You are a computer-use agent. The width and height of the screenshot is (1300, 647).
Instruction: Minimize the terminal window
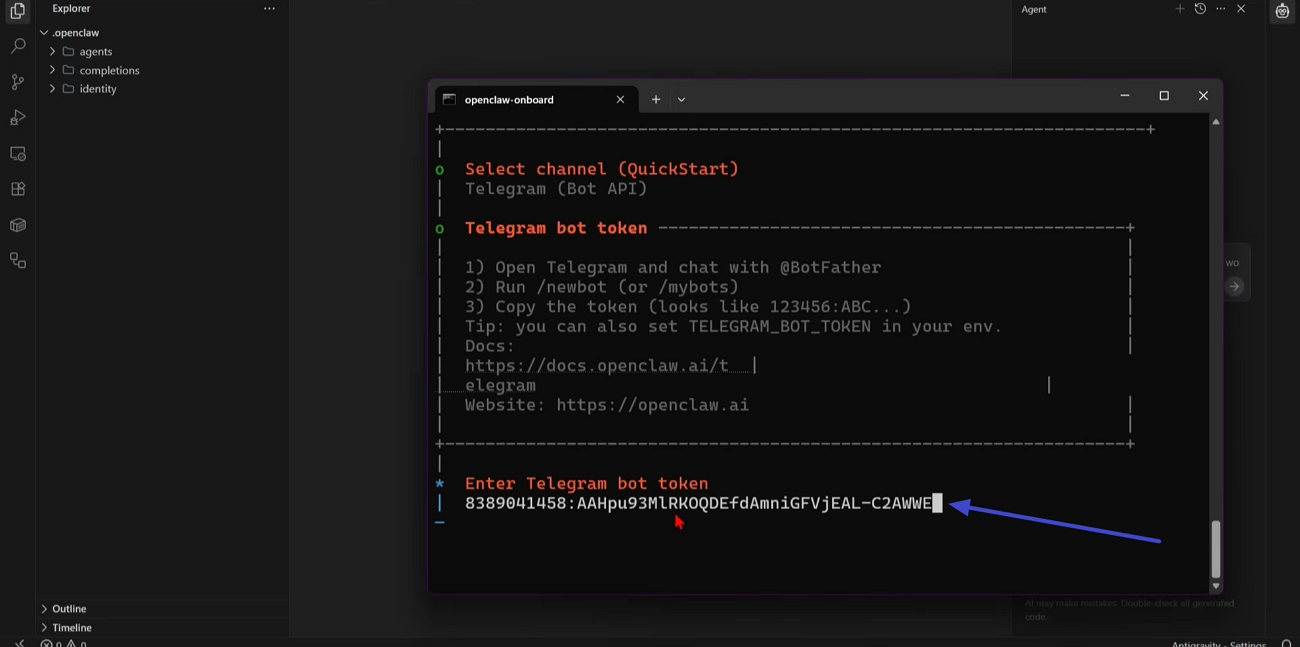click(x=1125, y=96)
